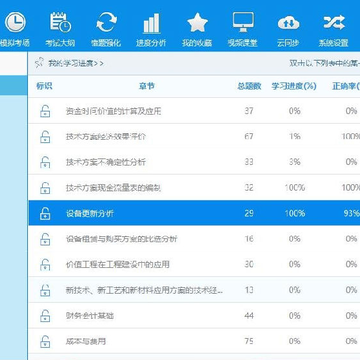Open the 视频课堂 monitor icon
The width and height of the screenshot is (360, 360).
243,22
